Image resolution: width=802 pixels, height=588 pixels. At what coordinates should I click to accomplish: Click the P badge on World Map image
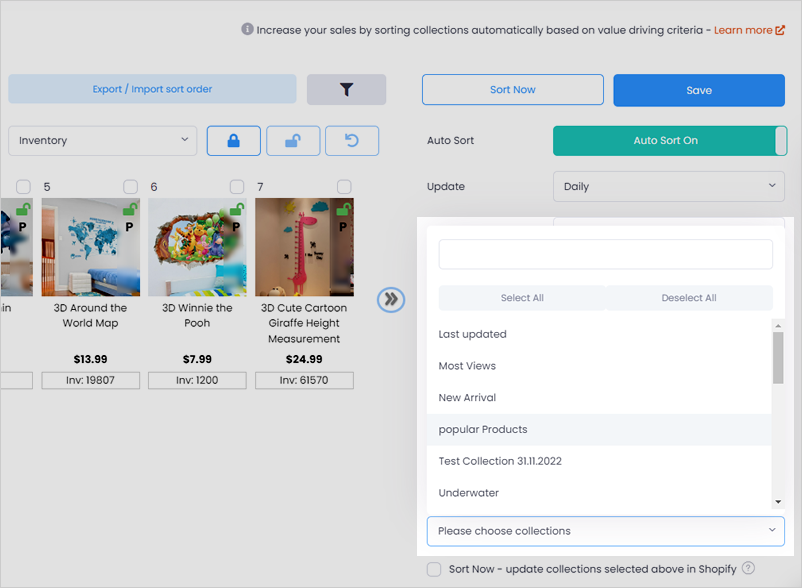coord(129,227)
